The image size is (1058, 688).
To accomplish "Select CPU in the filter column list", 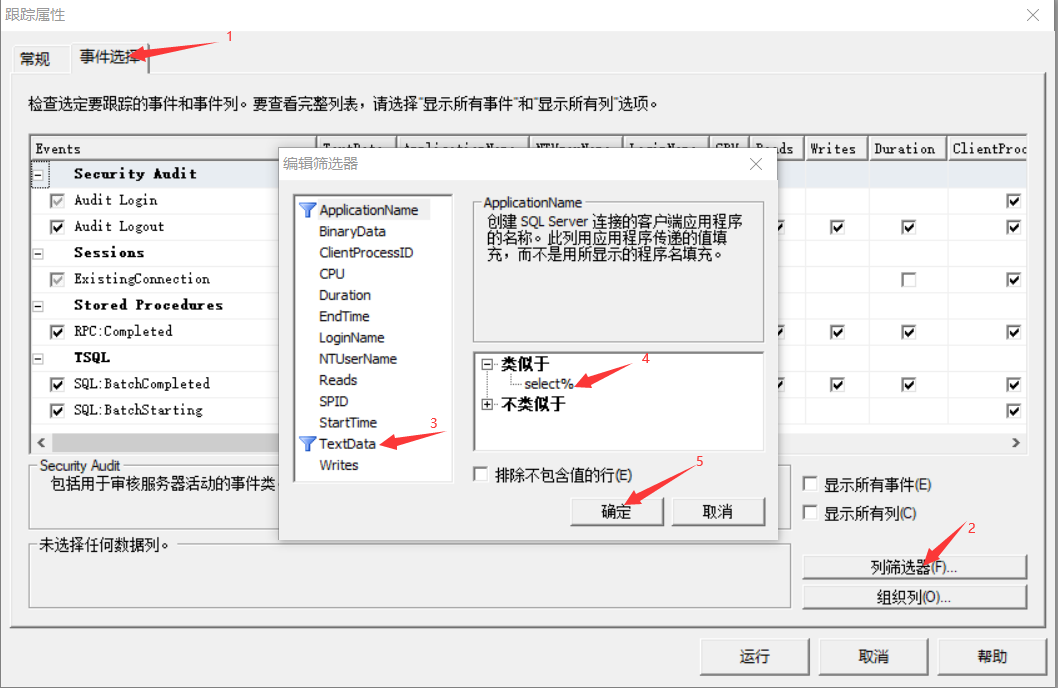I will pyautogui.click(x=331, y=274).
